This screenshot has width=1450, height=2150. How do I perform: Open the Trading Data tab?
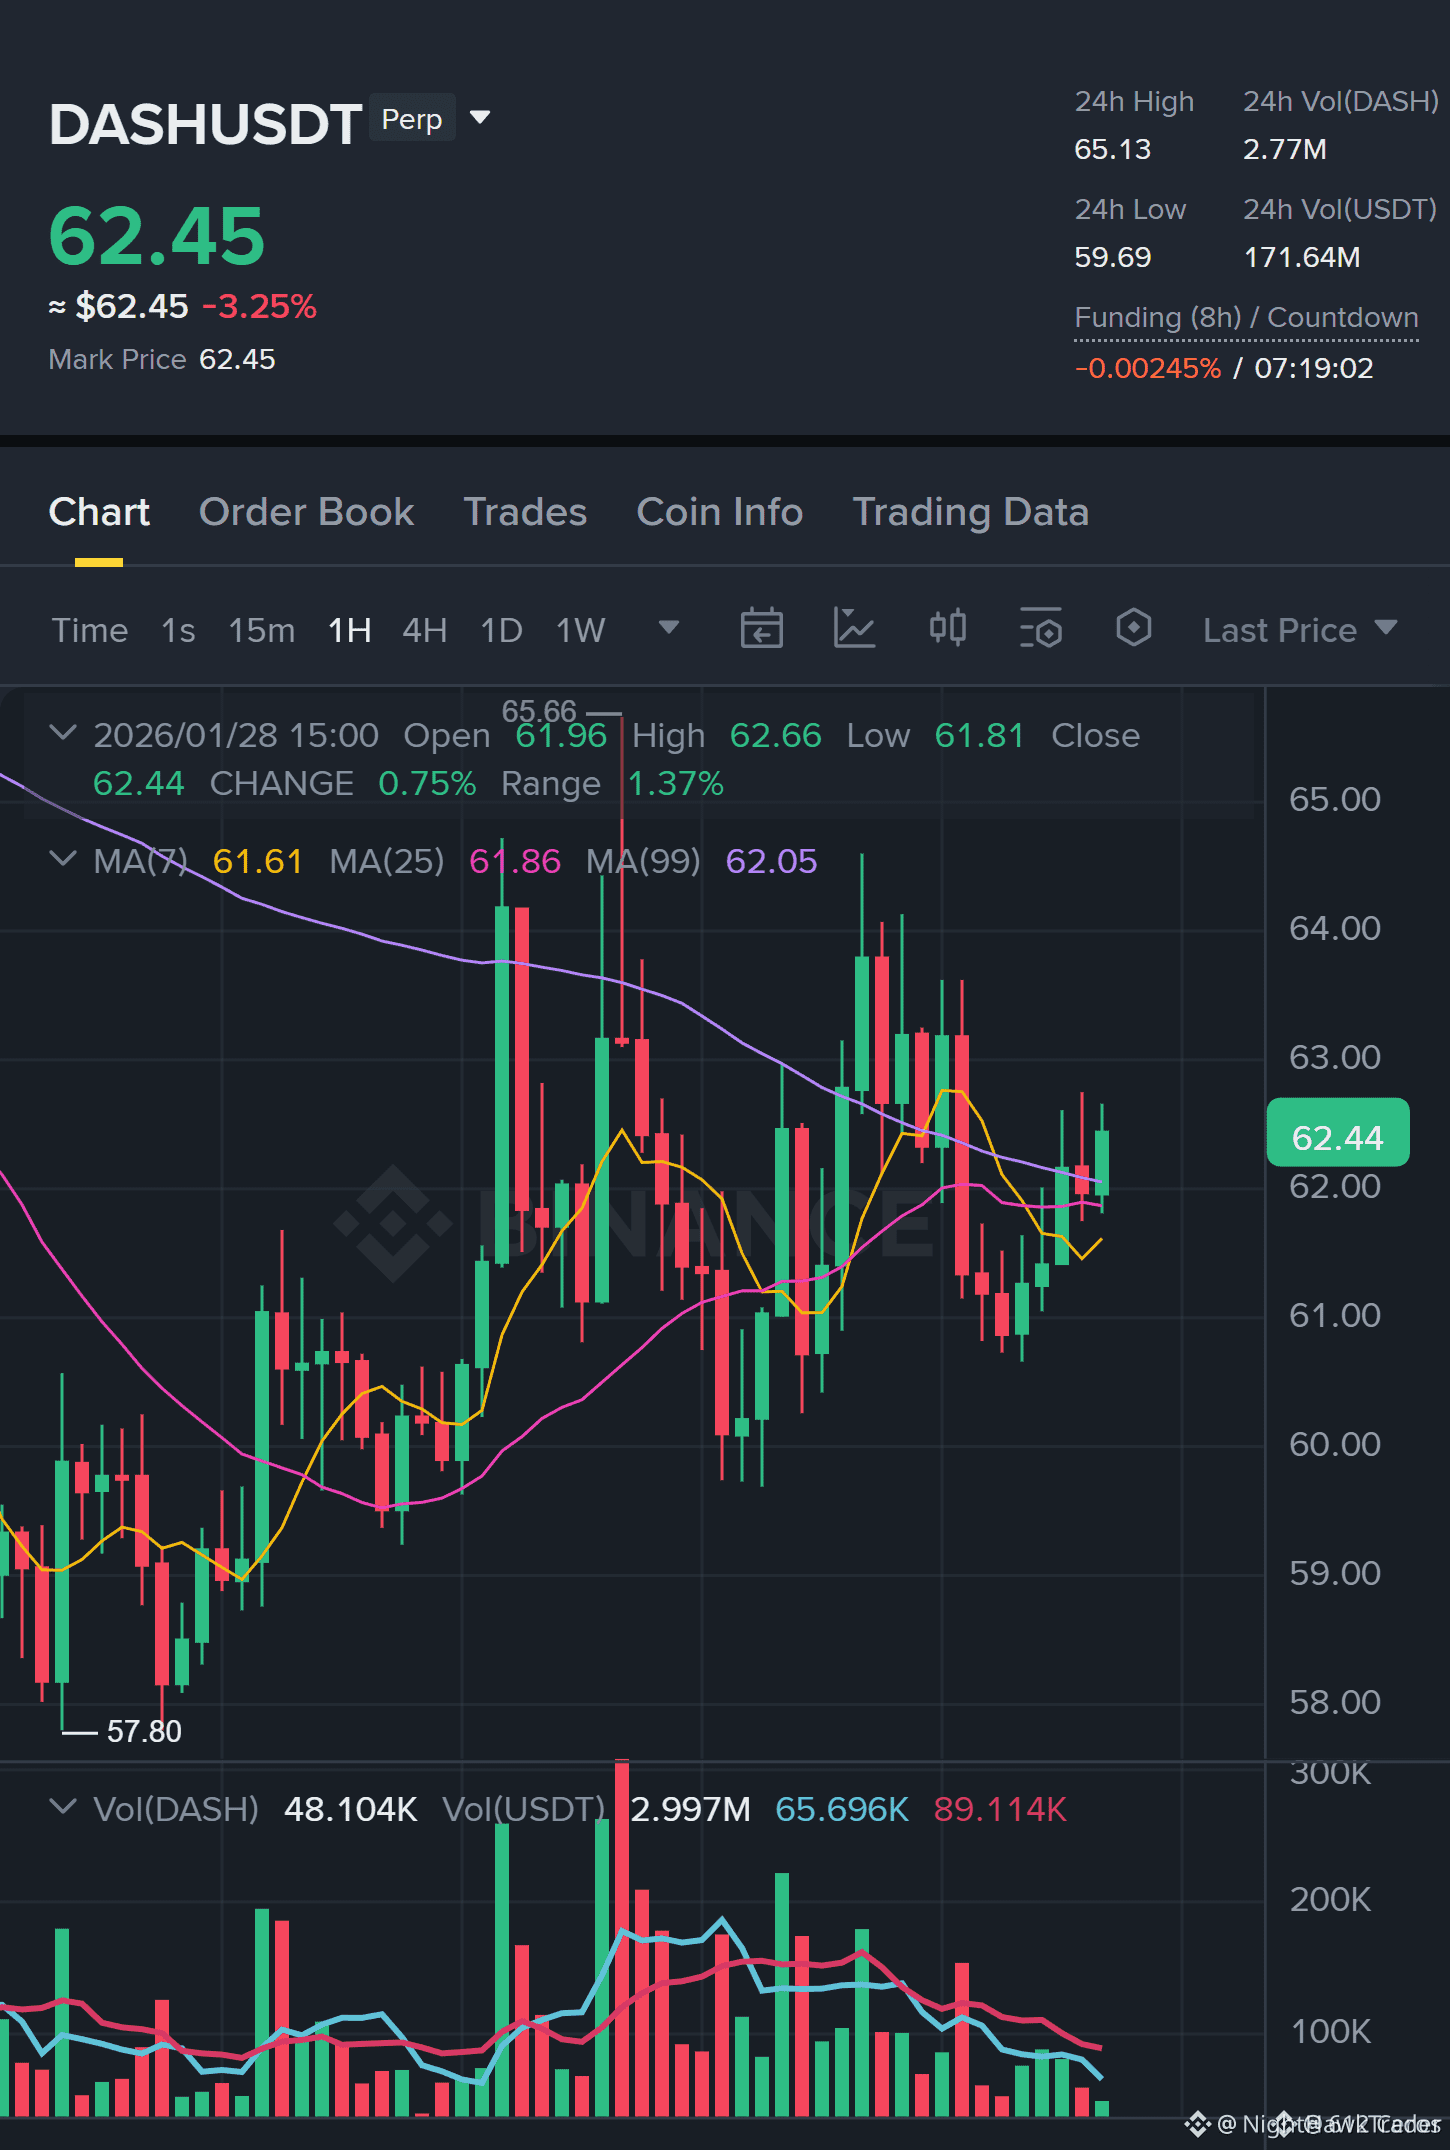[970, 512]
